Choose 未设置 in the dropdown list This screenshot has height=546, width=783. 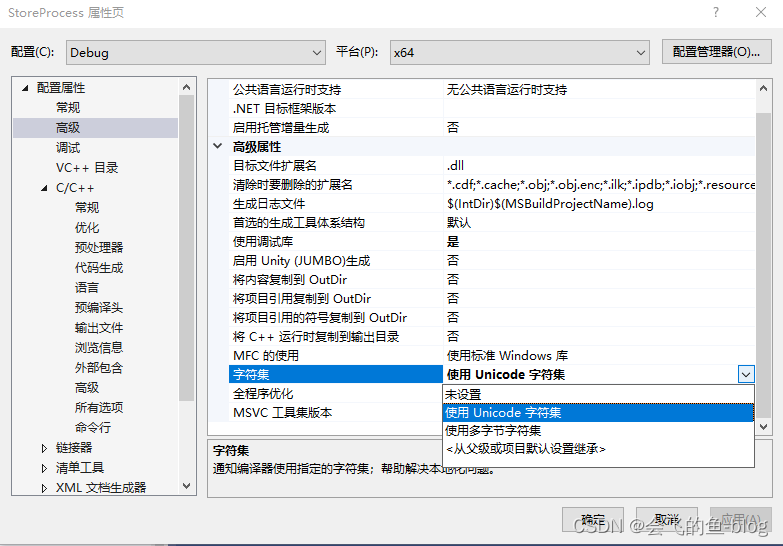[x=598, y=395]
